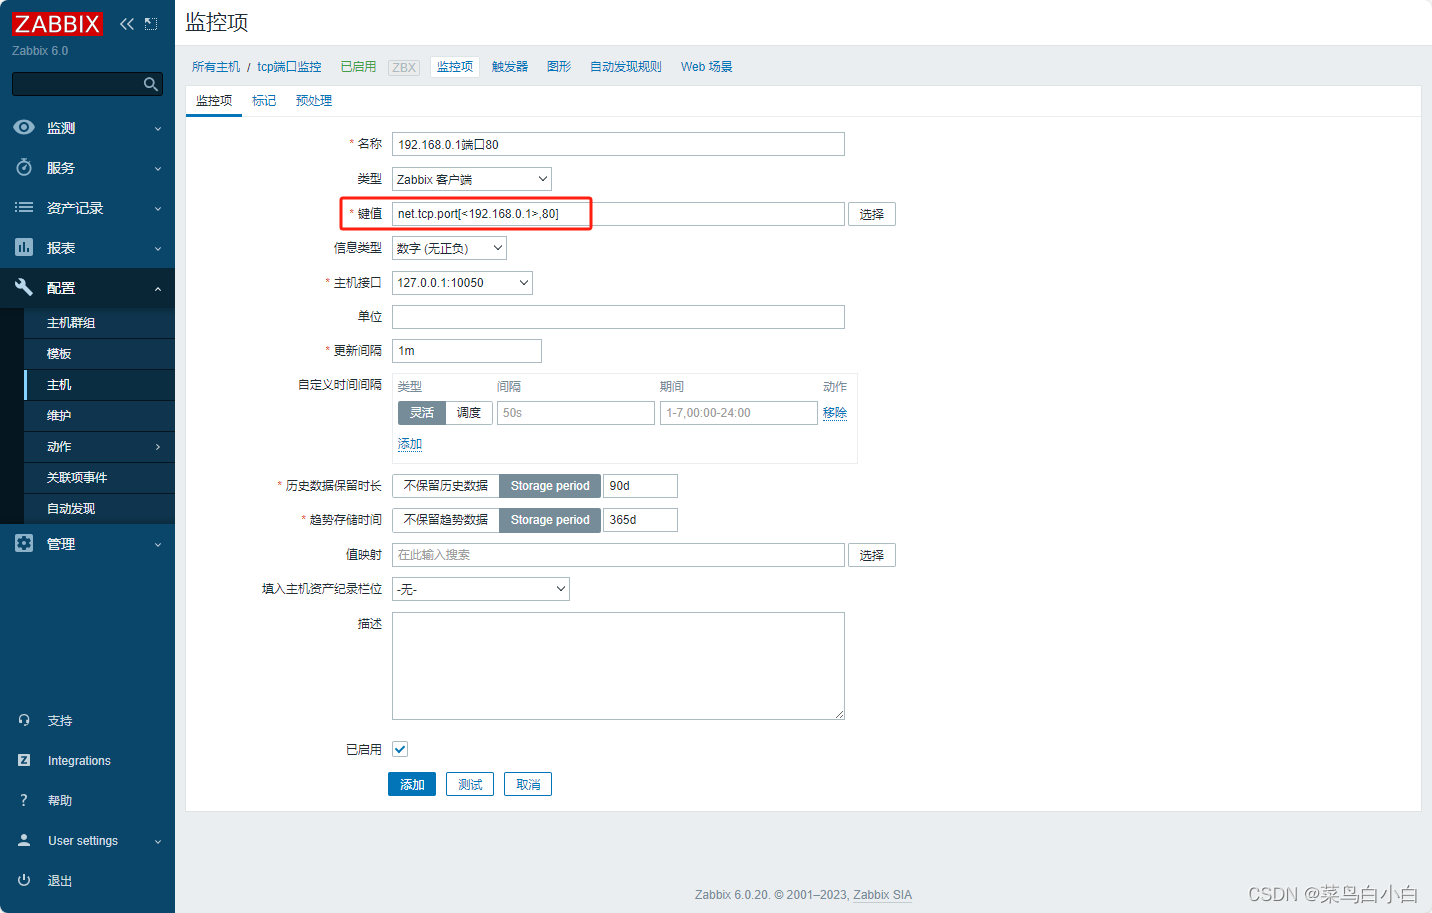Toggle the 已启用 checkbox
This screenshot has height=913, width=1432.
point(400,749)
